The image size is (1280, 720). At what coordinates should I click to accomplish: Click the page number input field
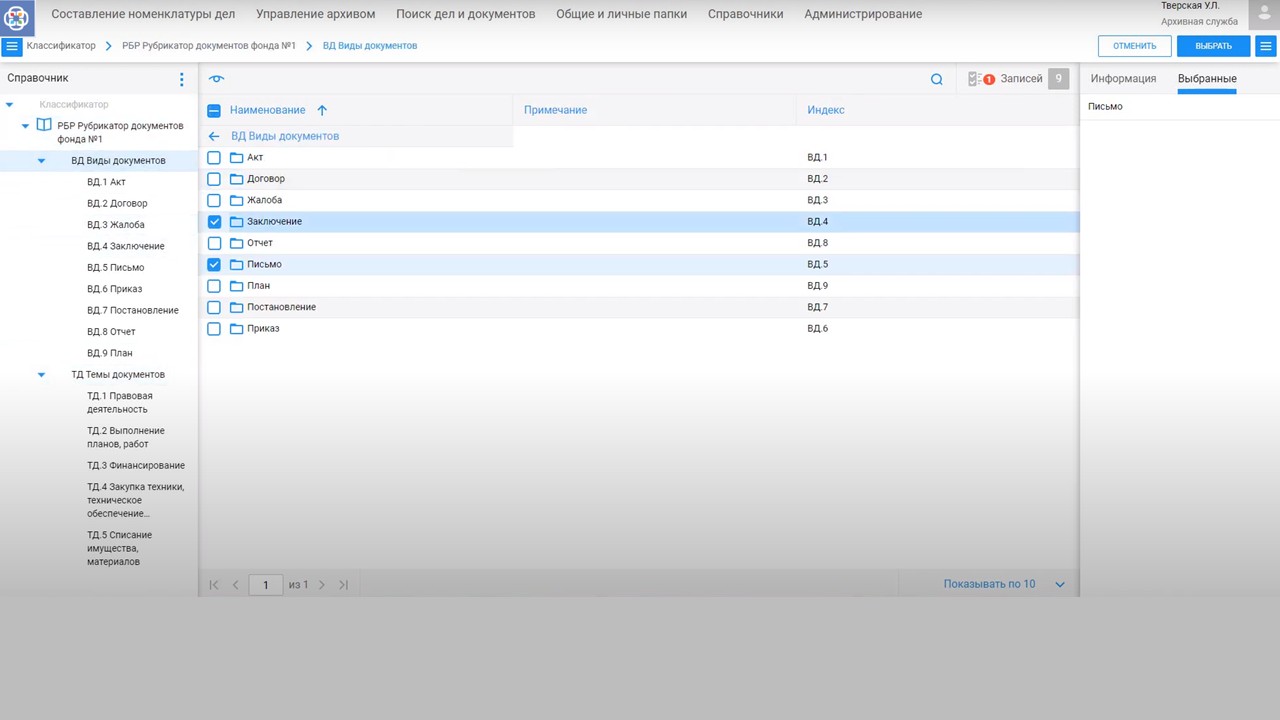pos(265,585)
